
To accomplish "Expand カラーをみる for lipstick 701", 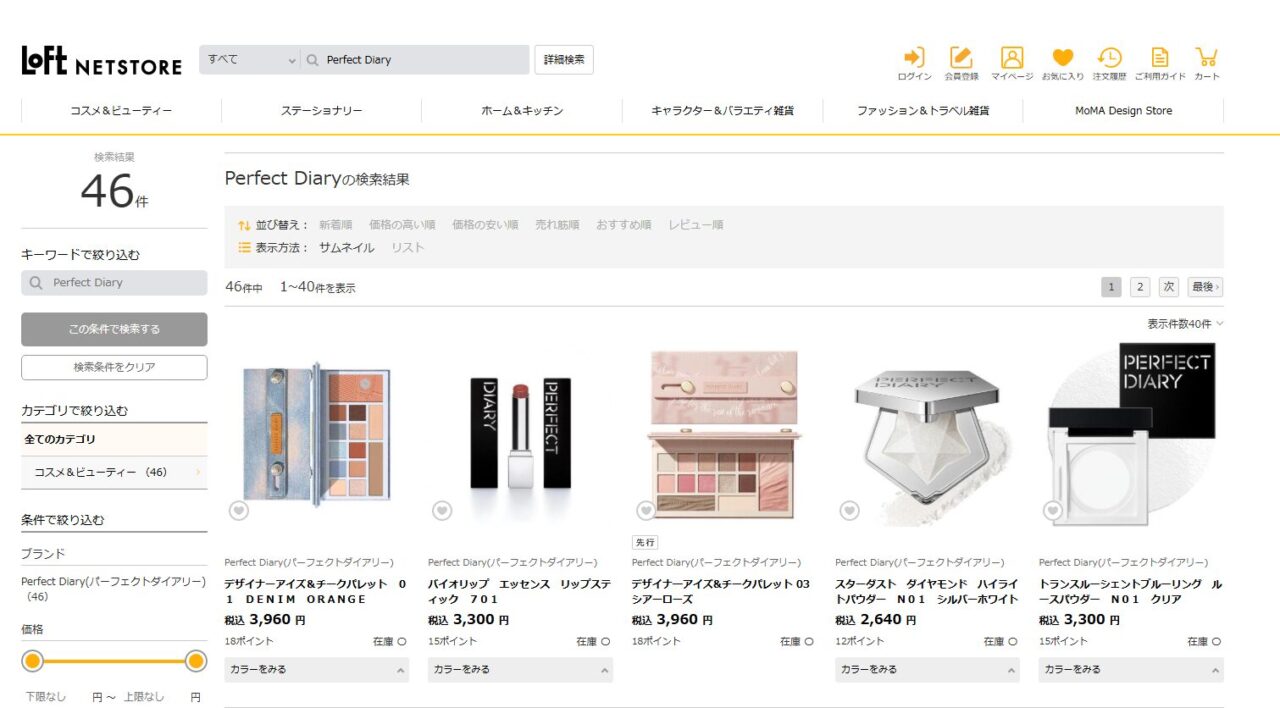I will pyautogui.click(x=520, y=670).
